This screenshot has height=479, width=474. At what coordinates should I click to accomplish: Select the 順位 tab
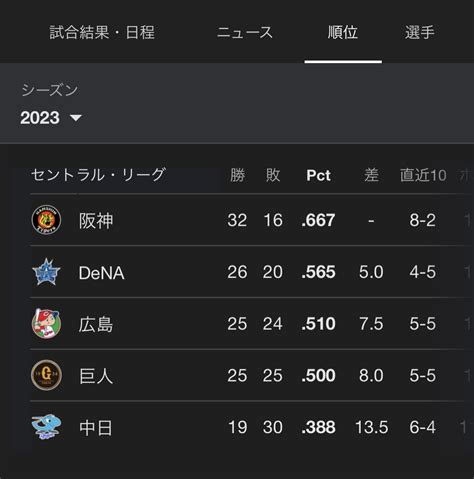click(343, 32)
